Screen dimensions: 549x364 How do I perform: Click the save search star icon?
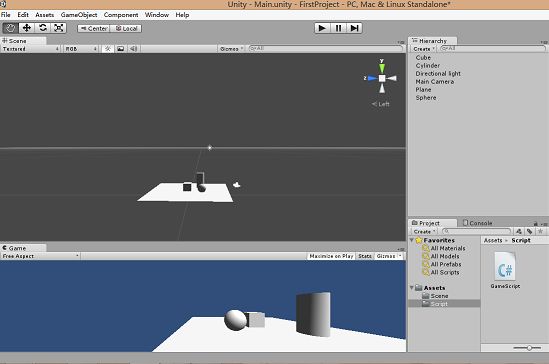coord(541,231)
